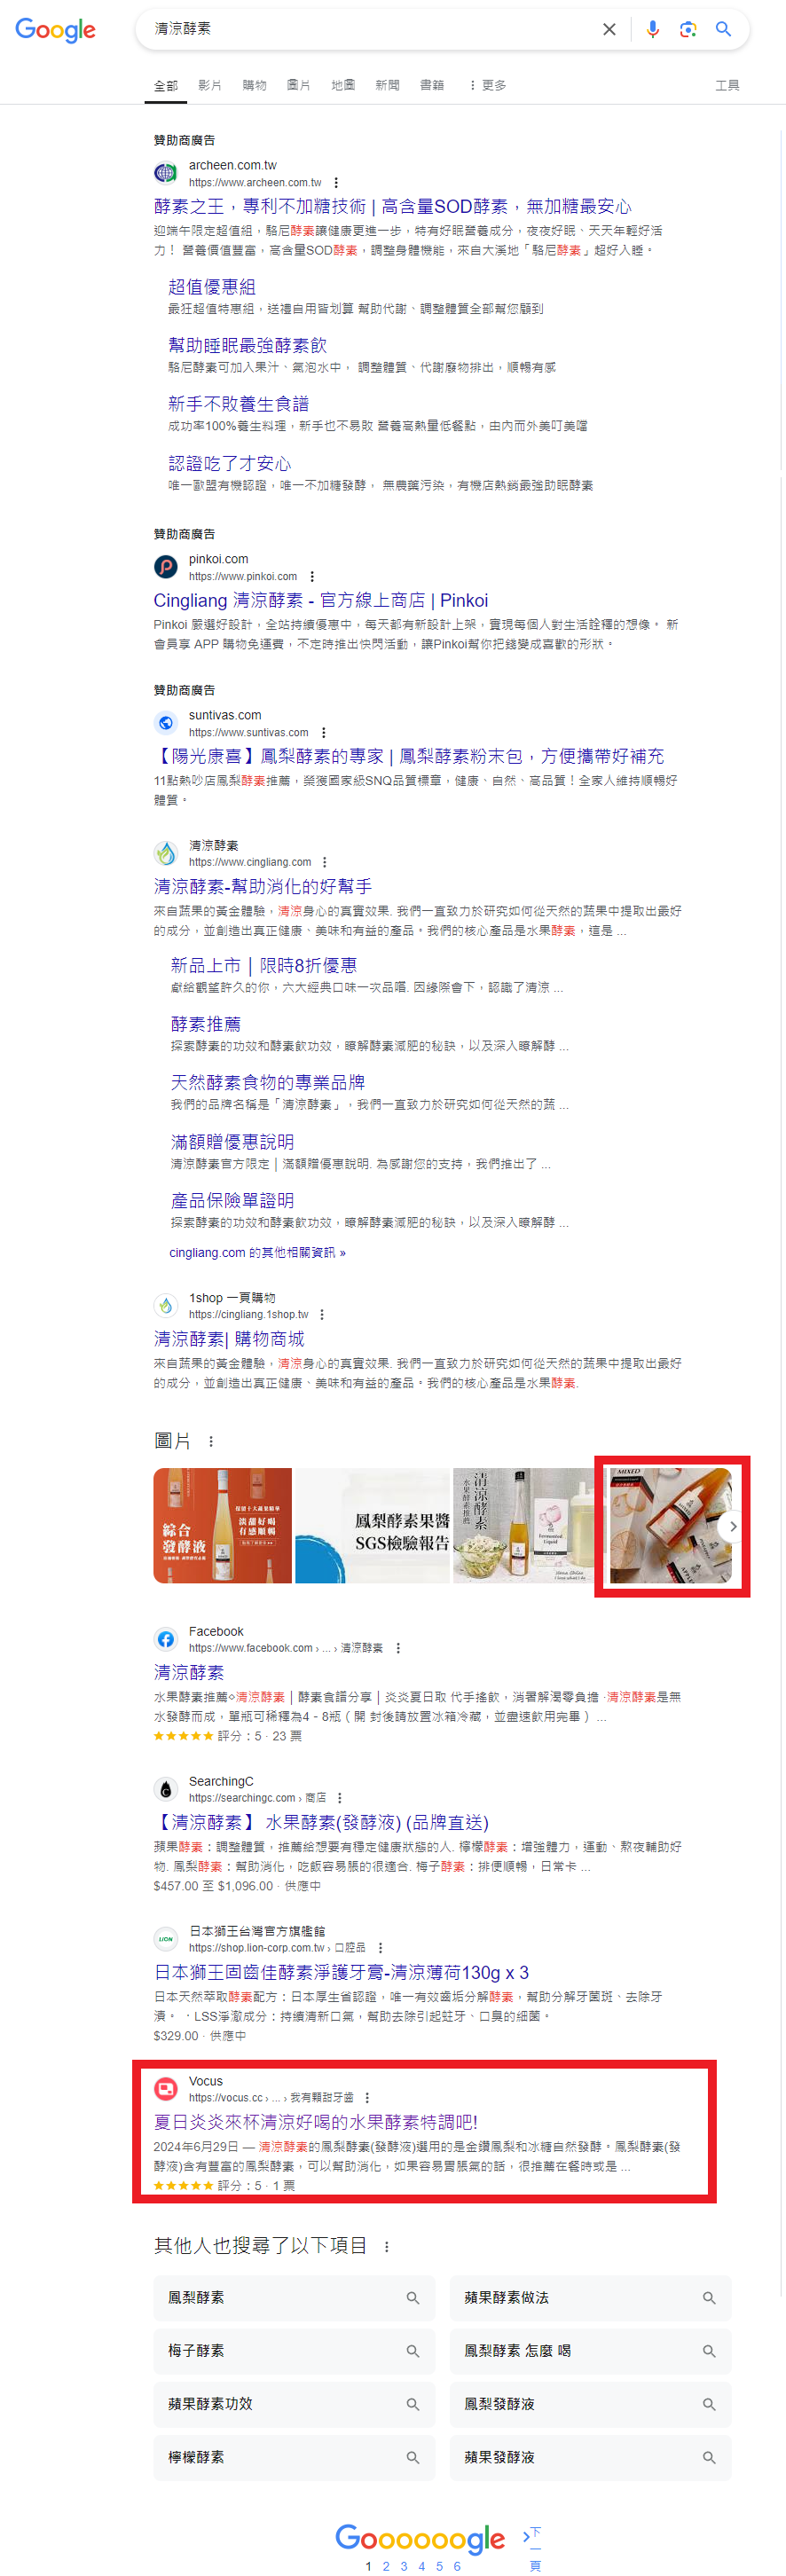
Task: Open the 工具 search tools menu
Action: [x=727, y=85]
